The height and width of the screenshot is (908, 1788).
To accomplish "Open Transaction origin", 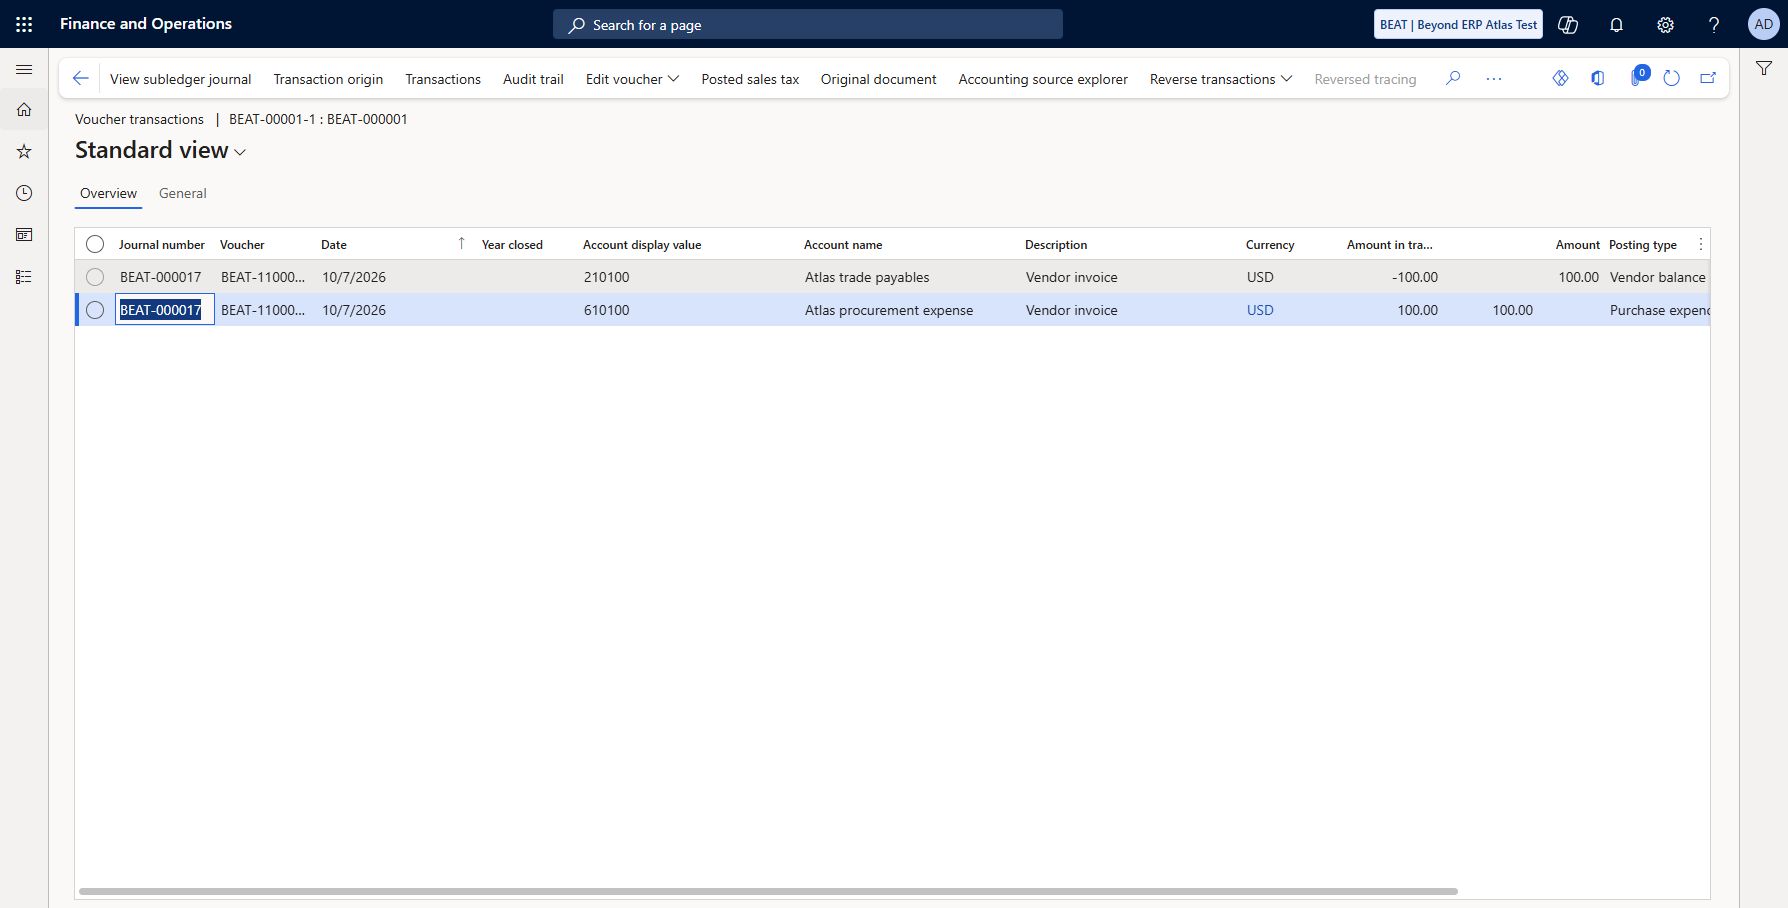I will click(x=328, y=79).
